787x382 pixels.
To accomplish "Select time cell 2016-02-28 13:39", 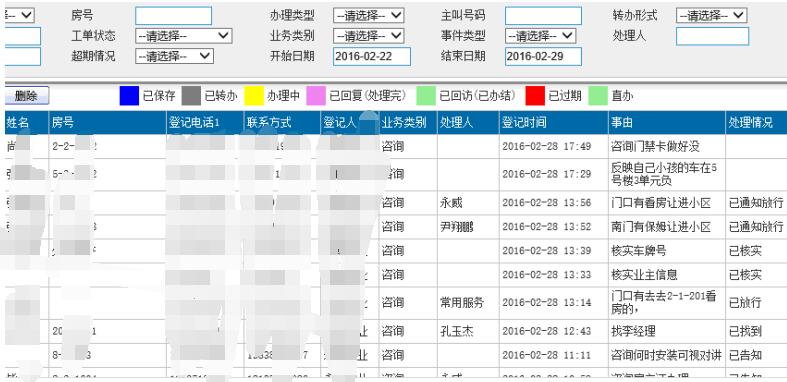I will (554, 251).
